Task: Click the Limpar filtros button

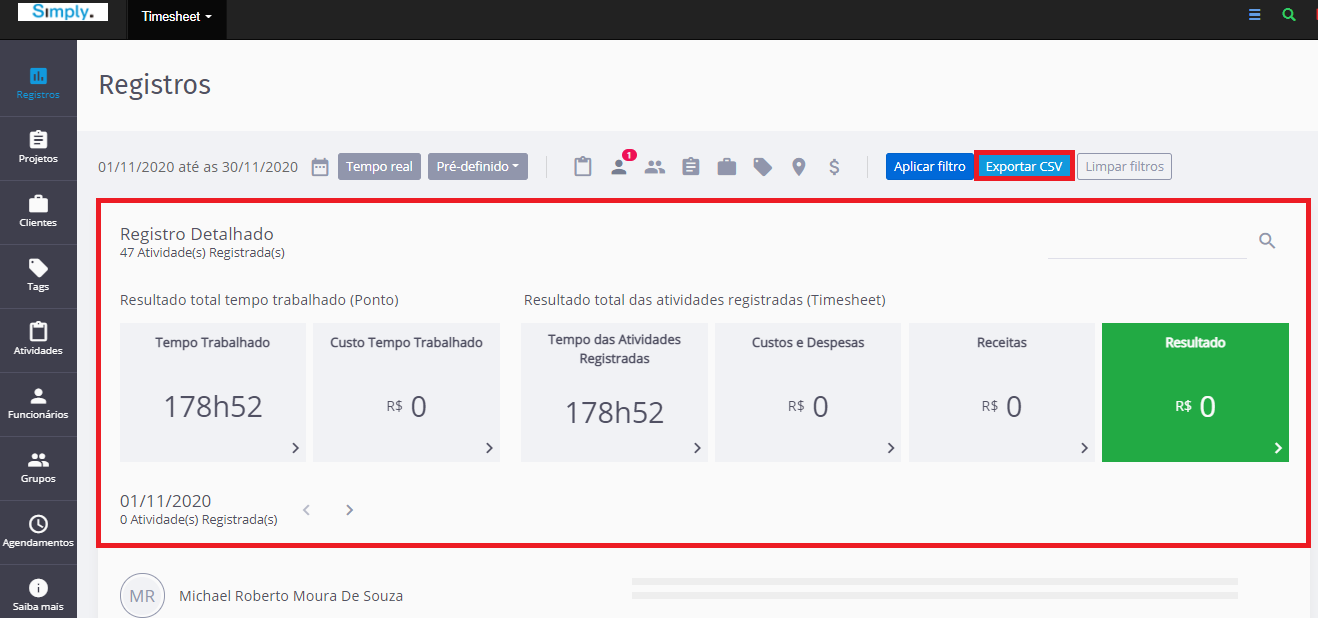Action: click(1125, 167)
